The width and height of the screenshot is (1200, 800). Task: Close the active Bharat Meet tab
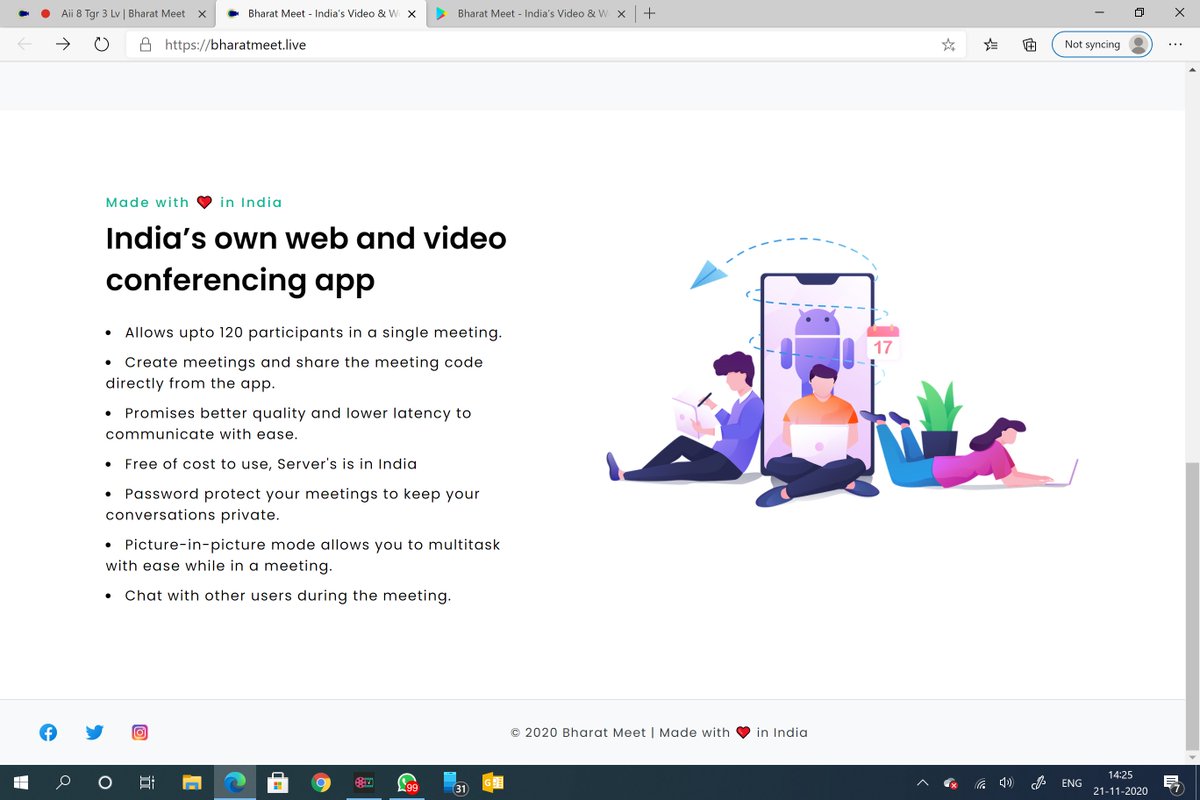[x=411, y=14]
